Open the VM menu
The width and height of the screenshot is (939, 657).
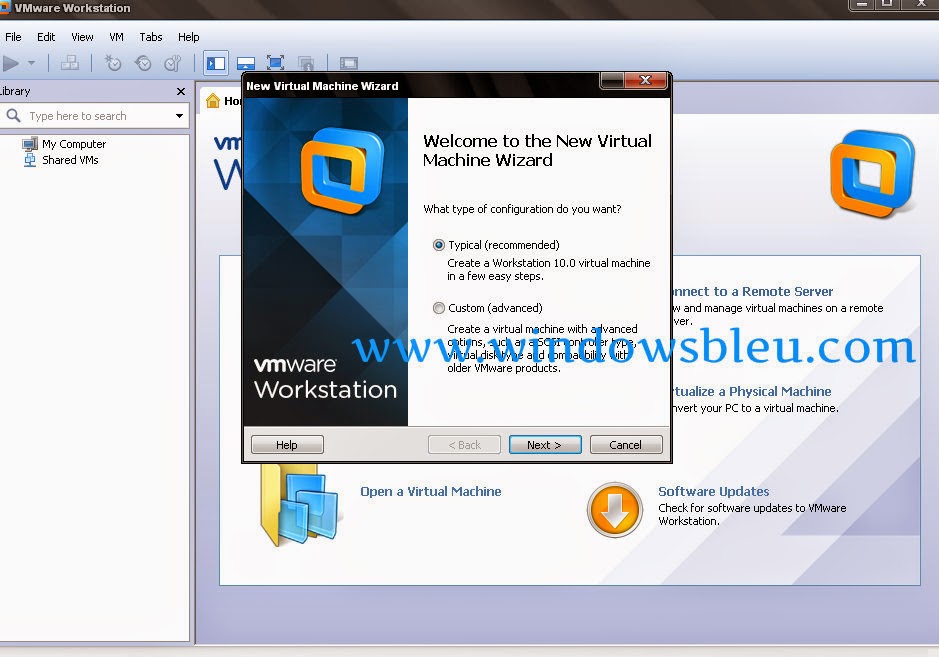116,37
